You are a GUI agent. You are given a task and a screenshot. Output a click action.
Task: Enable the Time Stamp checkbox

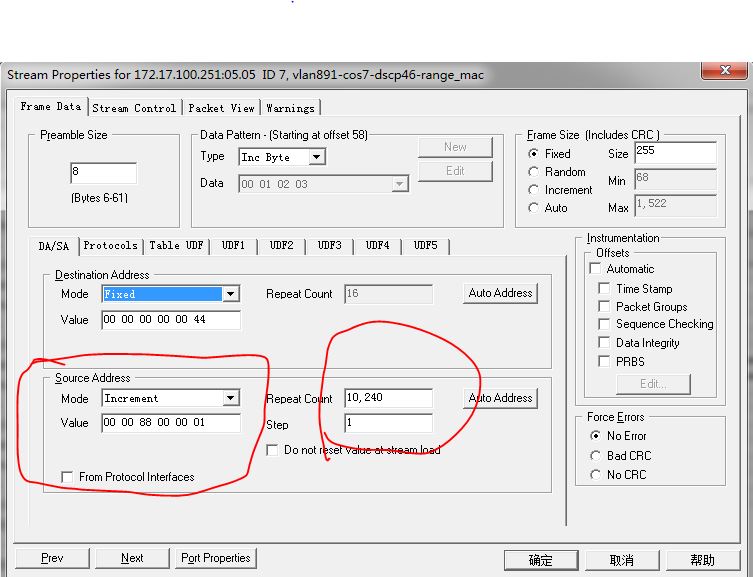click(x=604, y=288)
